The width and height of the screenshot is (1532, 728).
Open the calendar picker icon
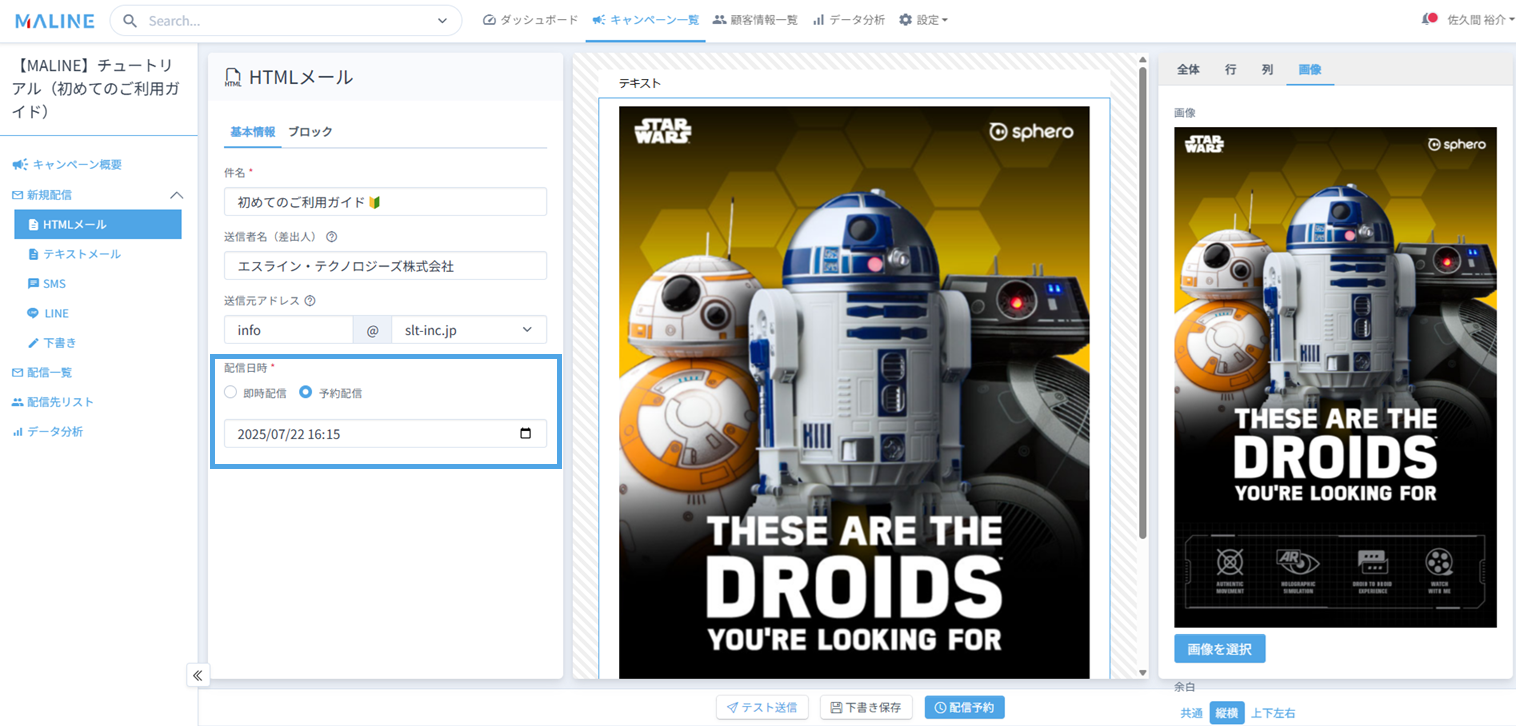[x=526, y=434]
